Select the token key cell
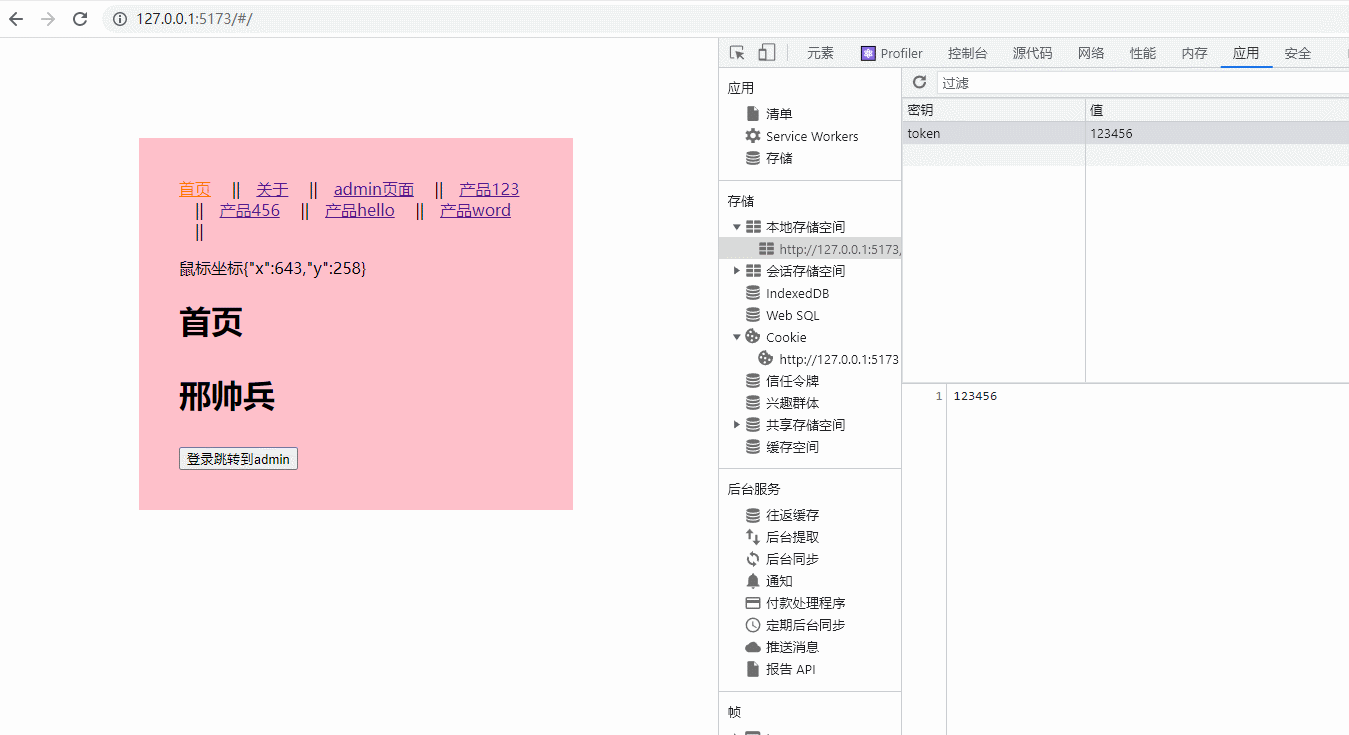Image resolution: width=1349 pixels, height=735 pixels. coord(993,133)
